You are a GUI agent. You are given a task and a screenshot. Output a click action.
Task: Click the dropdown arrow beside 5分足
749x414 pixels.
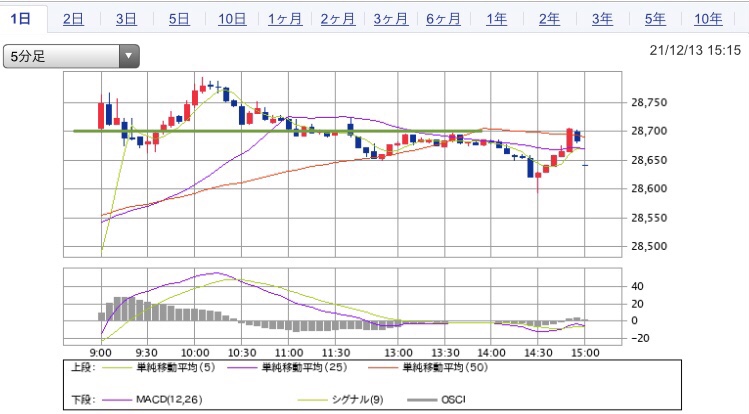(x=128, y=56)
